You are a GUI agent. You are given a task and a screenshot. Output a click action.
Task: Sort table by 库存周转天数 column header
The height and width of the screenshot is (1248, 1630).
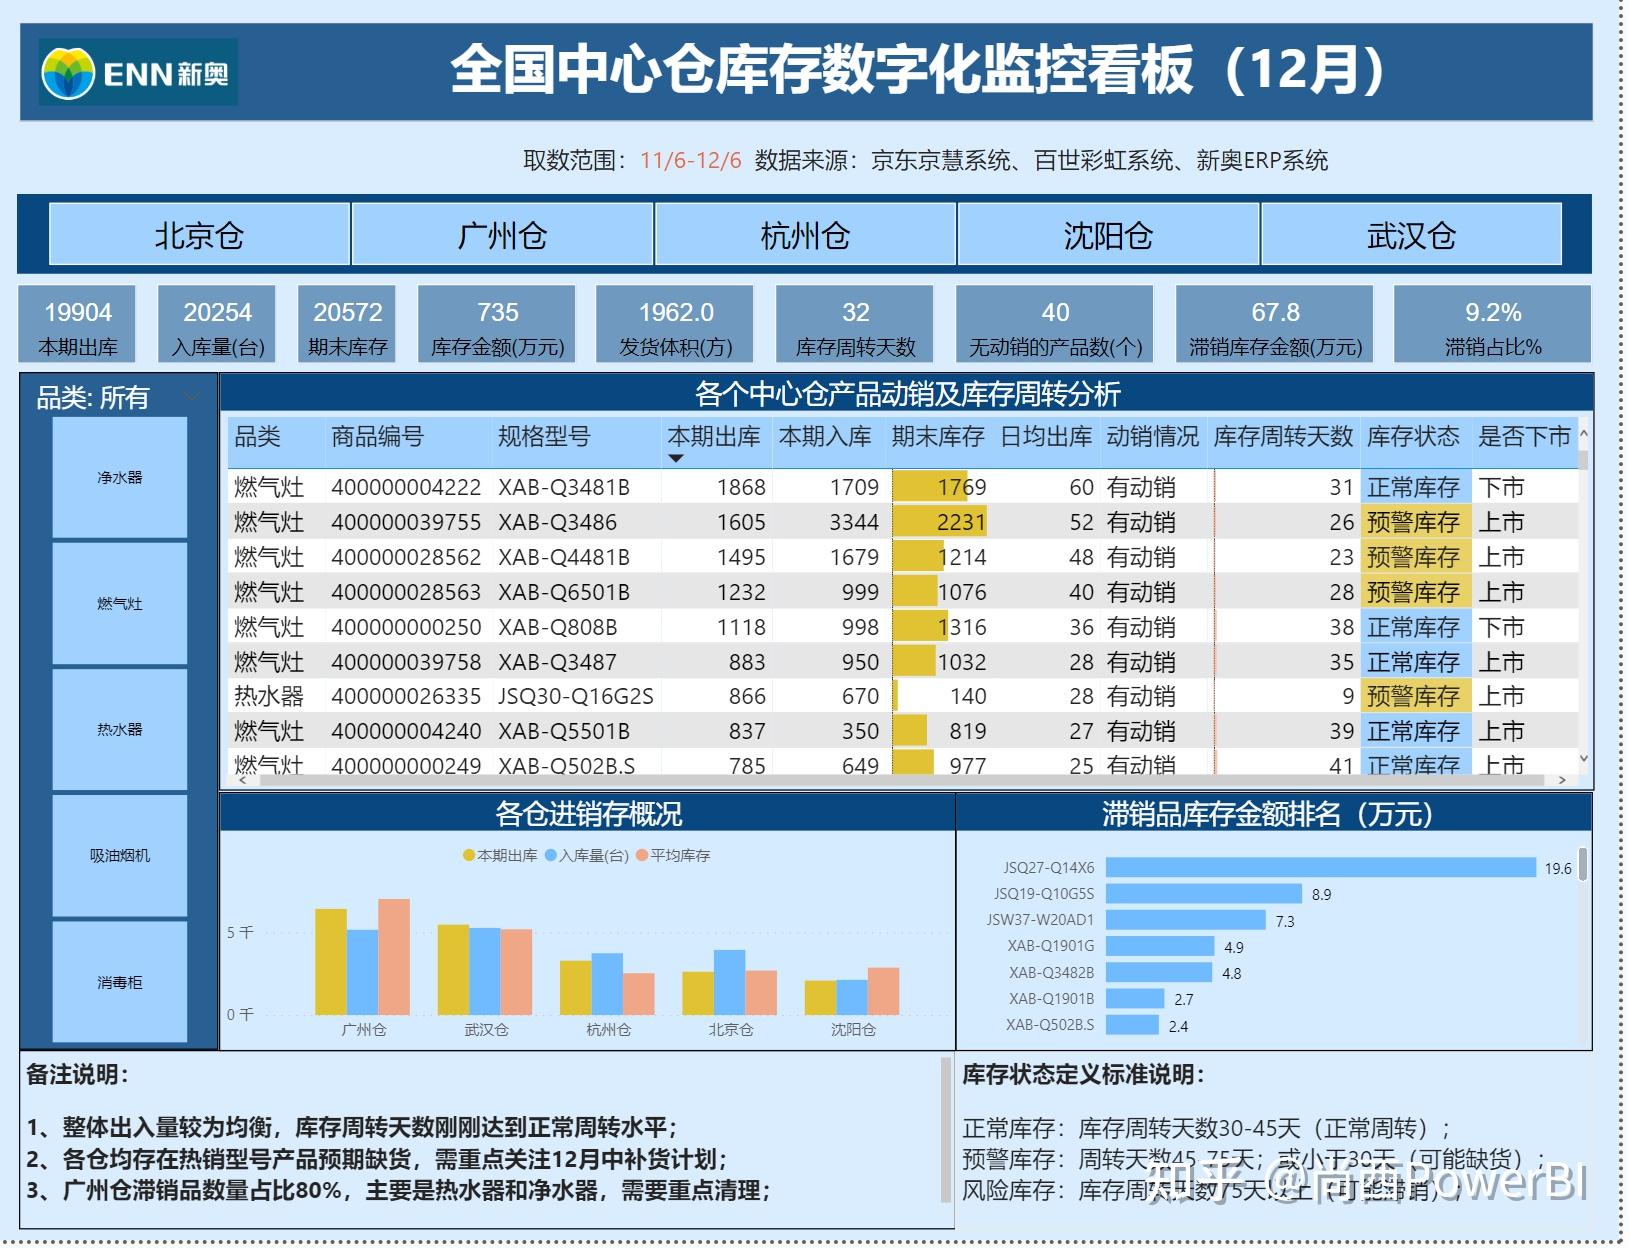point(1282,437)
